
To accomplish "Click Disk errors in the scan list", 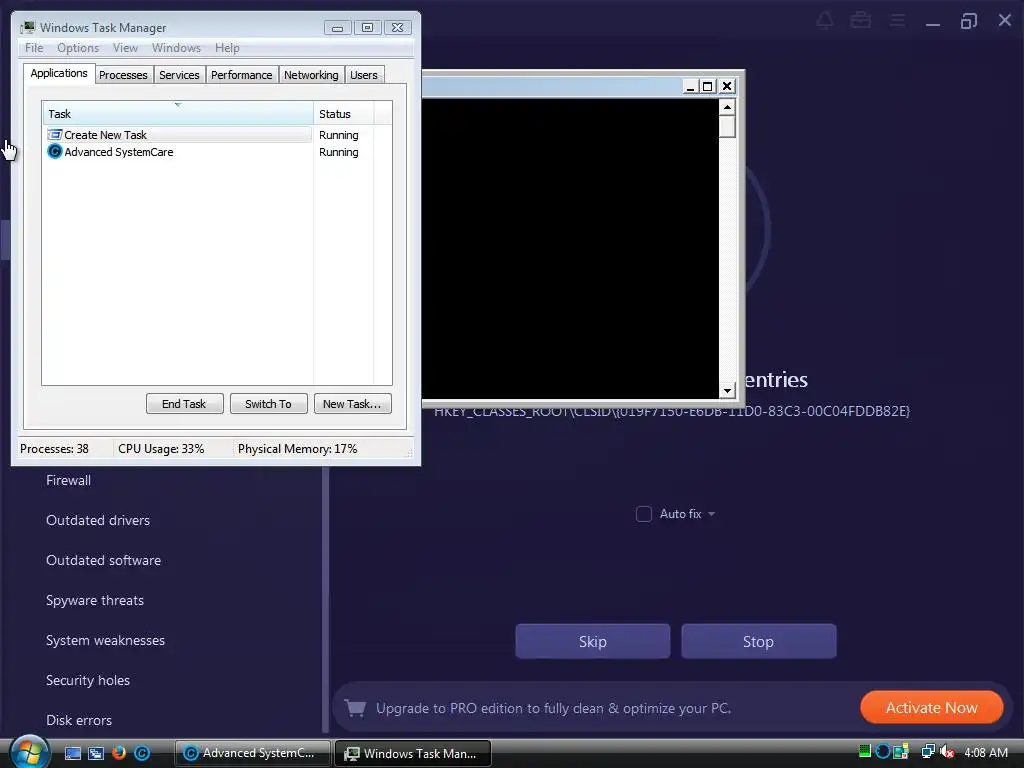I will coord(78,720).
